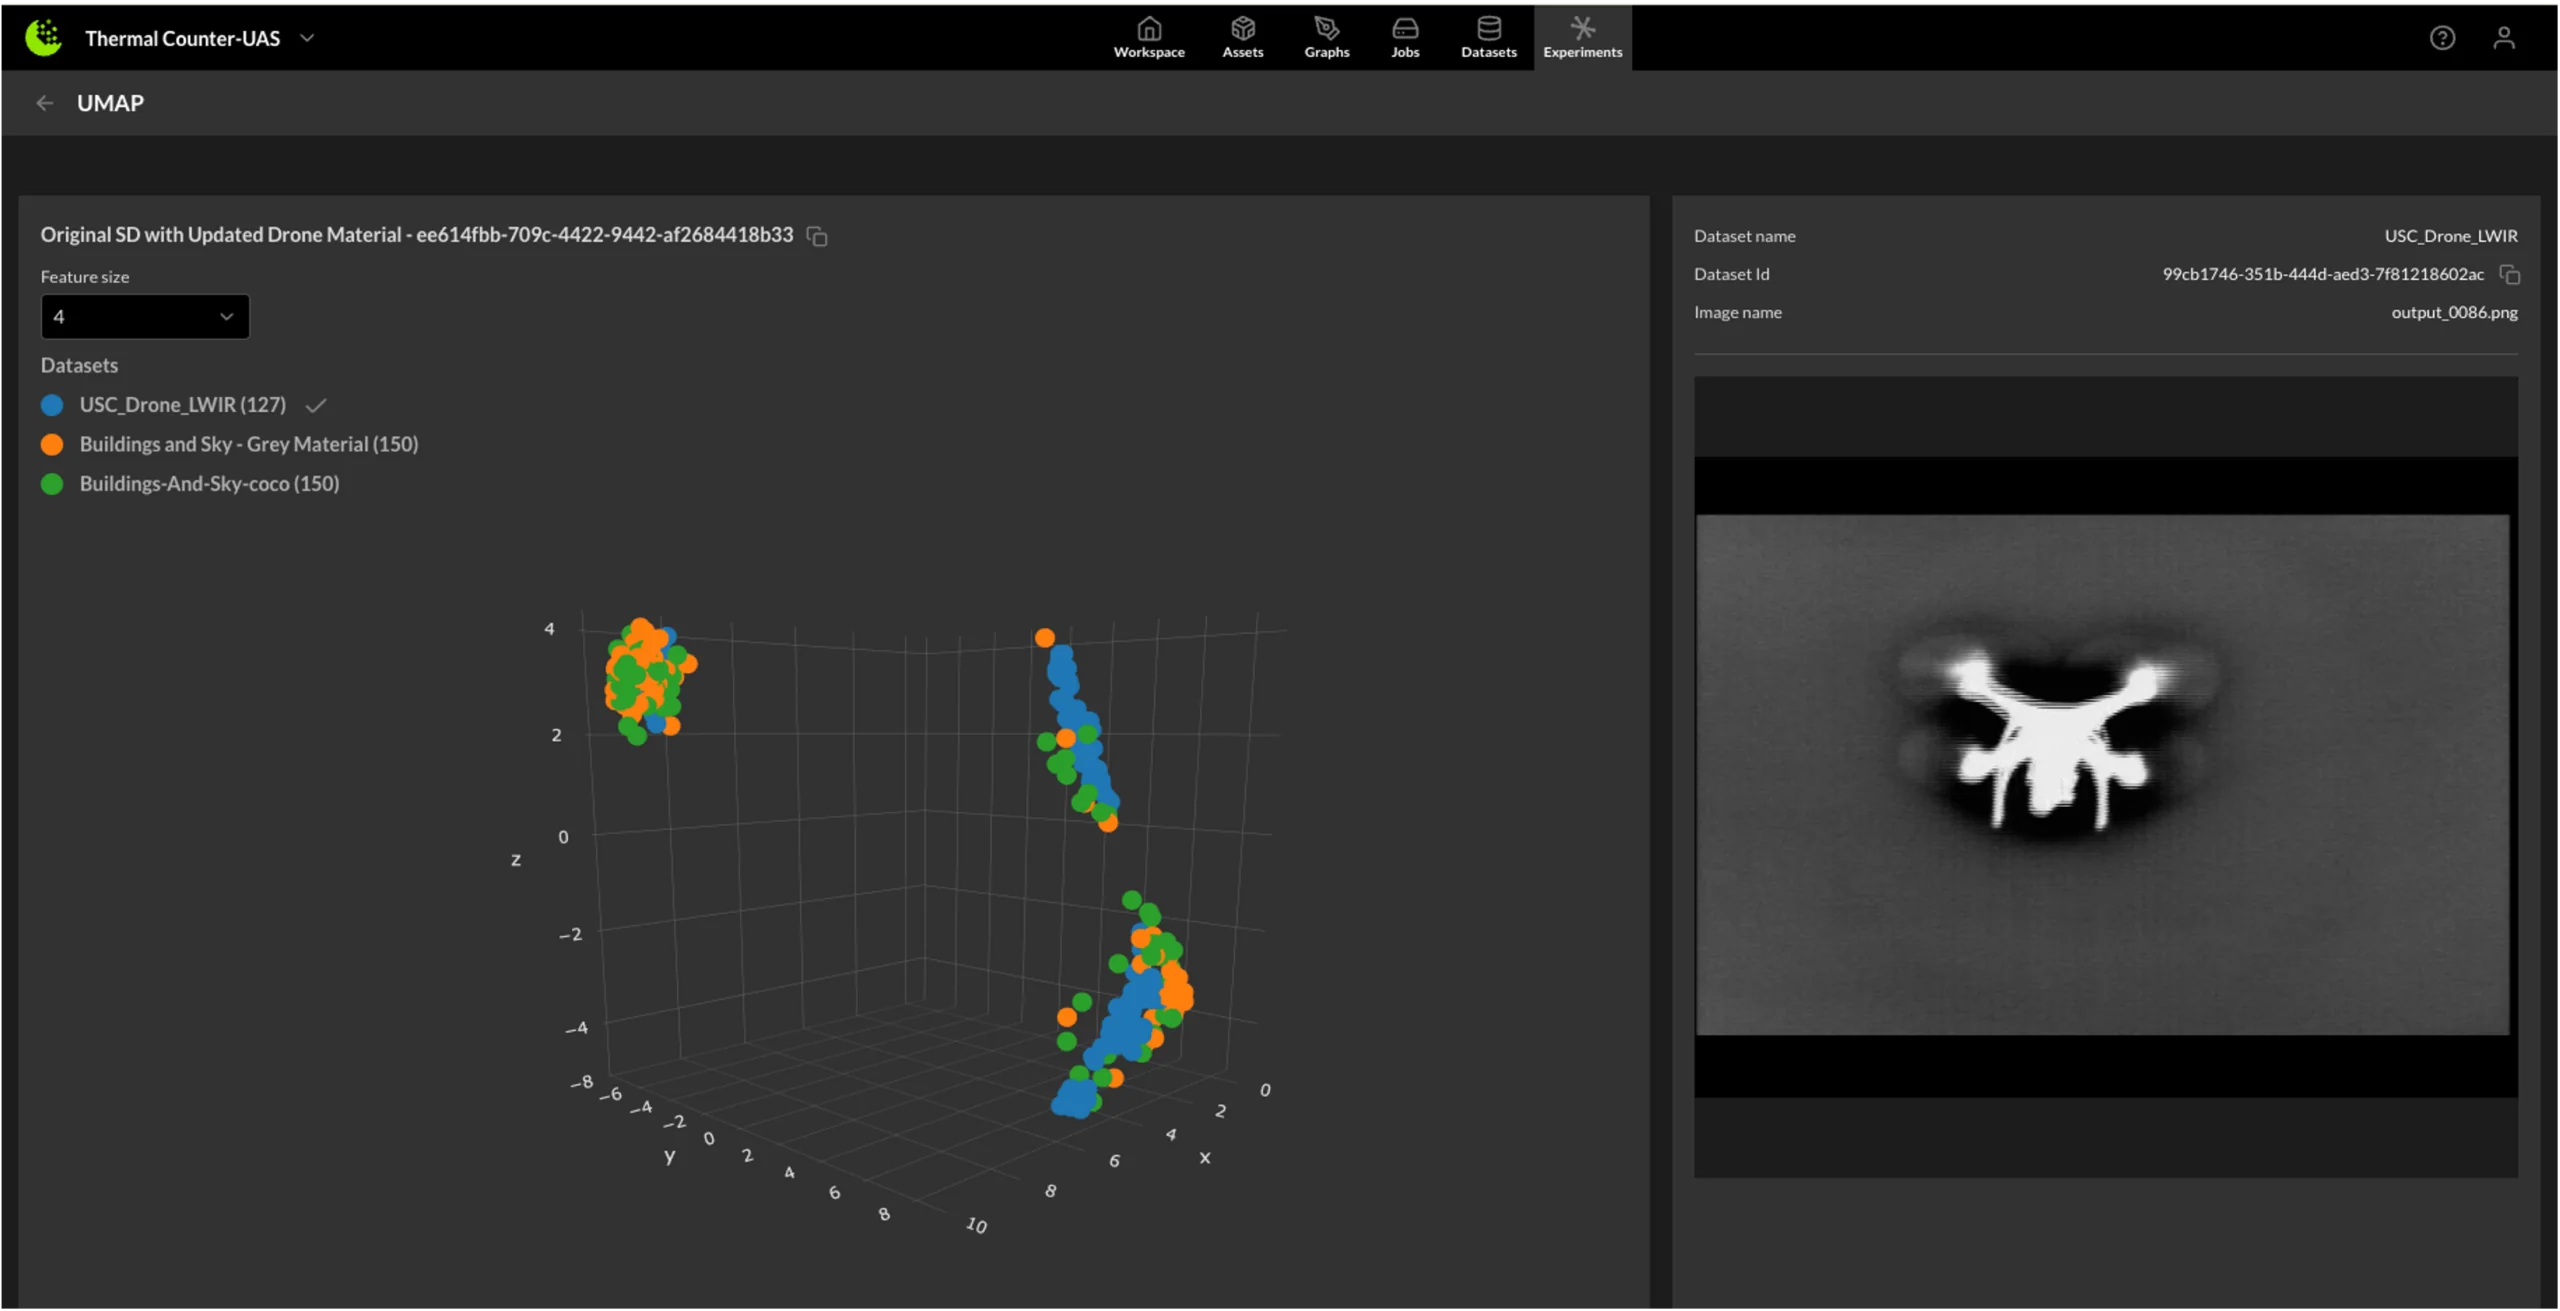2560x1311 pixels.
Task: Copy the experiment ID next to title
Action: pyautogui.click(x=817, y=236)
